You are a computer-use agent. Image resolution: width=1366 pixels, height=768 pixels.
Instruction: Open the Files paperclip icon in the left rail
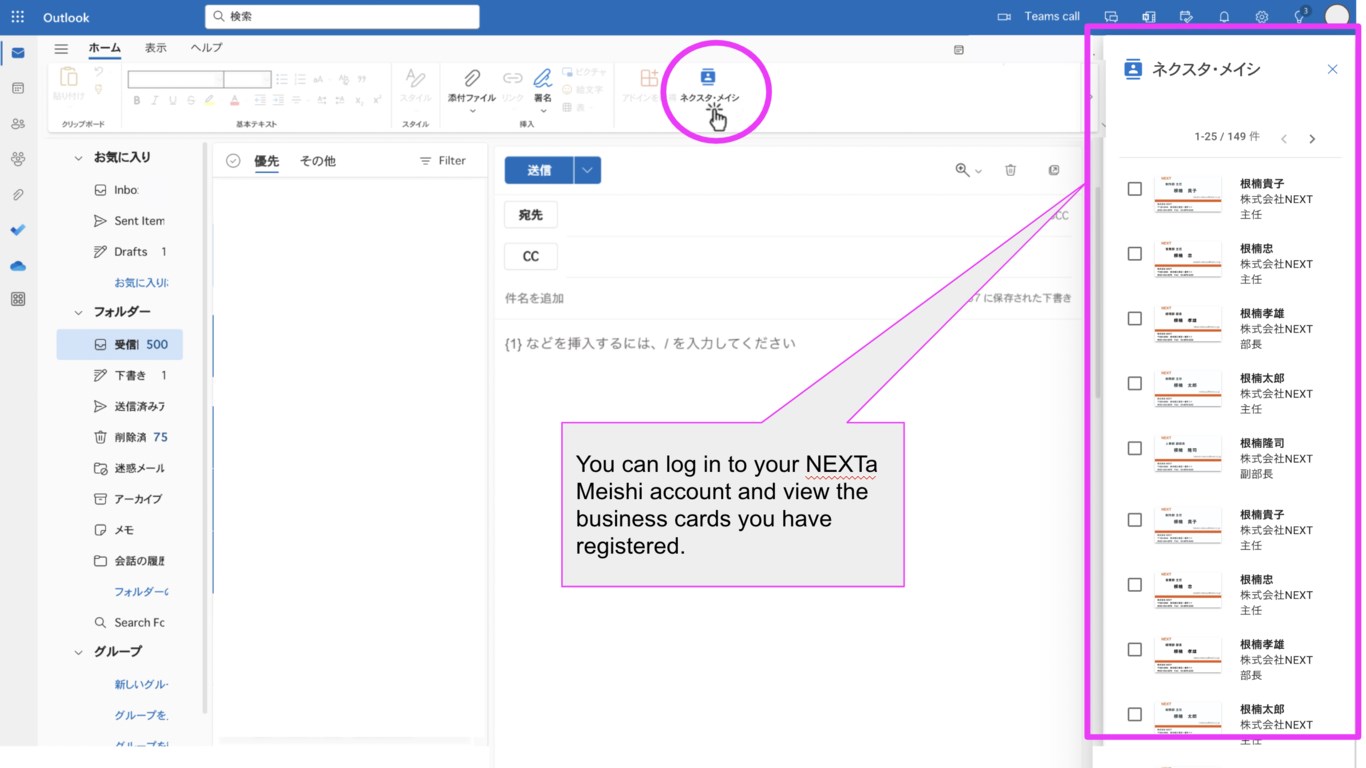18,195
